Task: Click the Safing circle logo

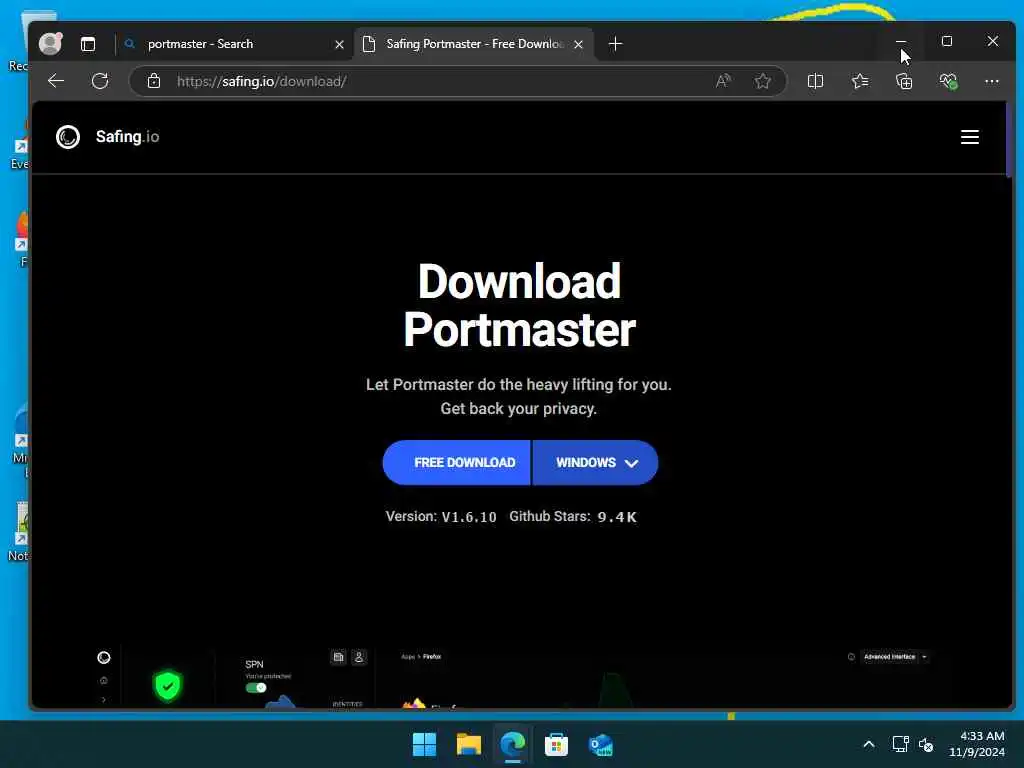Action: (x=68, y=136)
